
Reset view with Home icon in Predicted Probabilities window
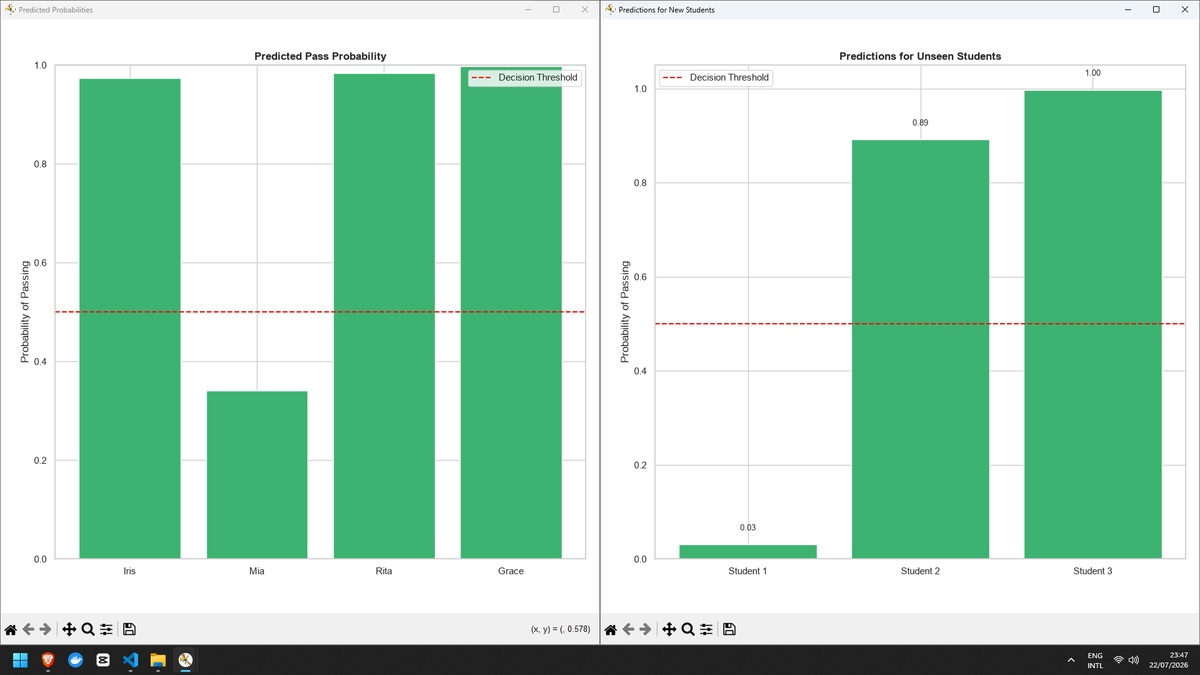[x=11, y=629]
